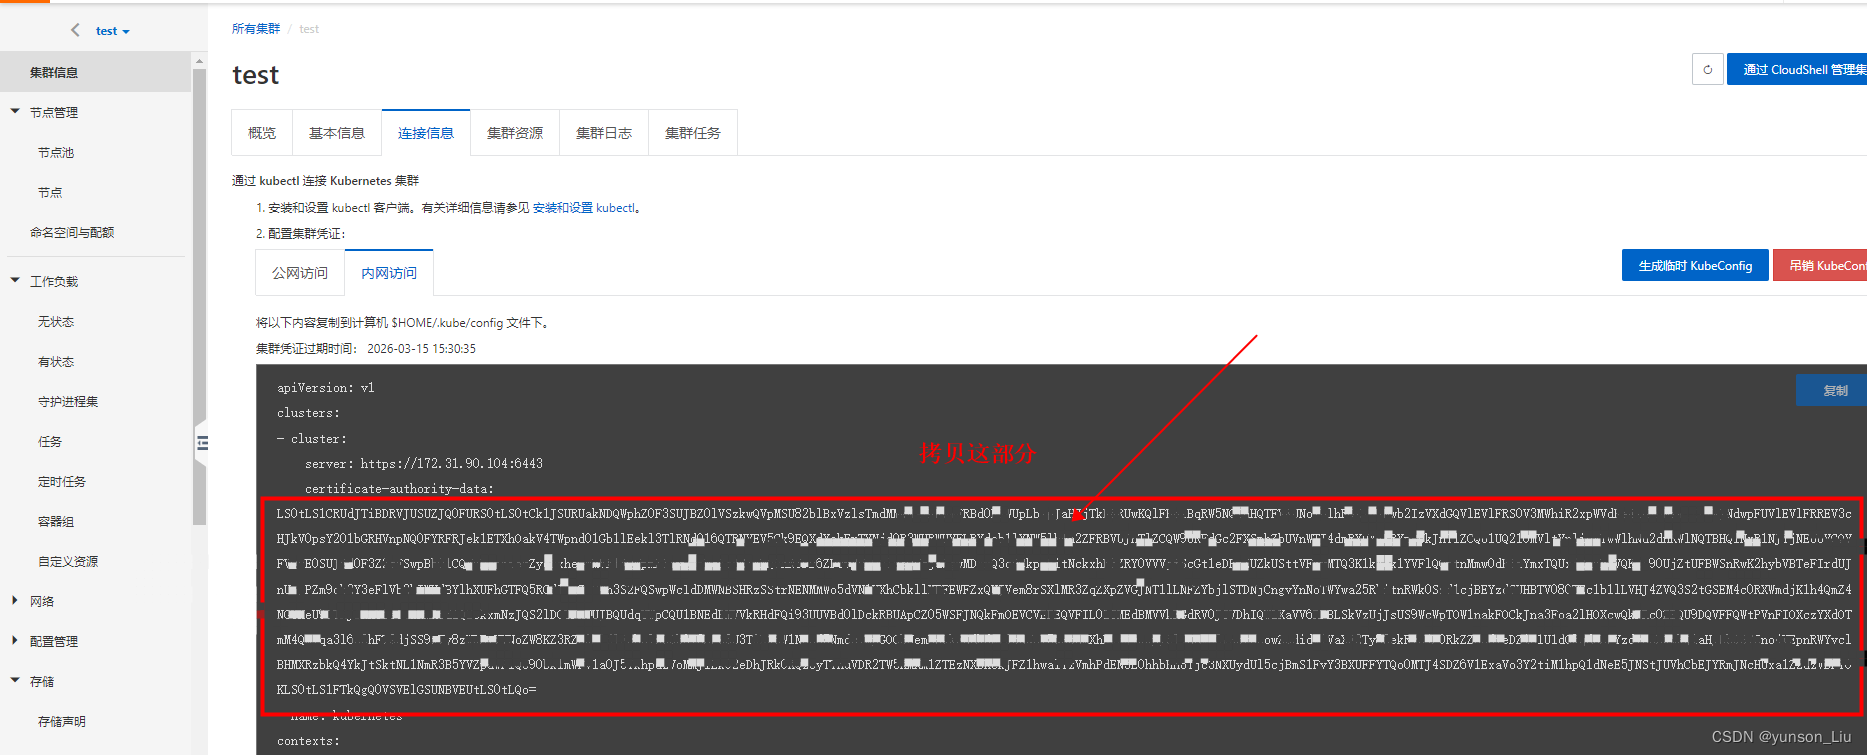Switch to the 集群资源 tab

coord(515,133)
